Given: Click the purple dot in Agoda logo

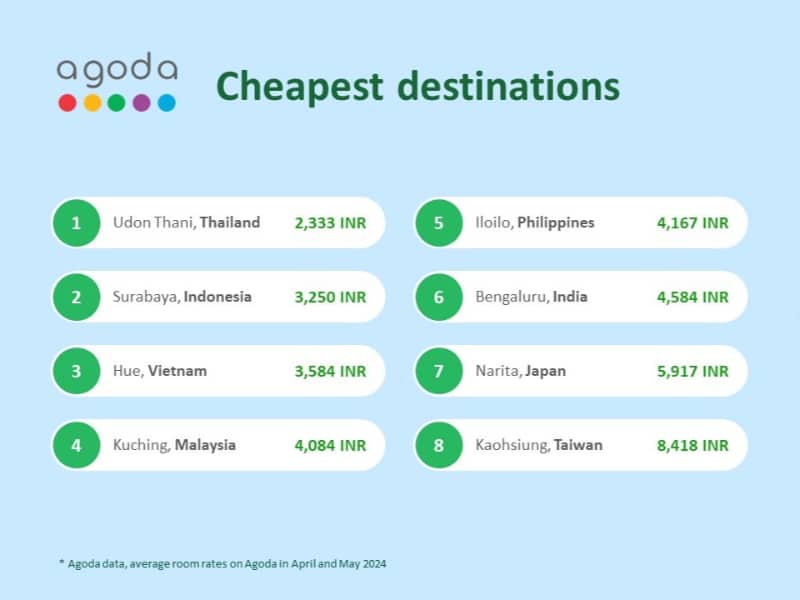Looking at the screenshot, I should [x=141, y=103].
